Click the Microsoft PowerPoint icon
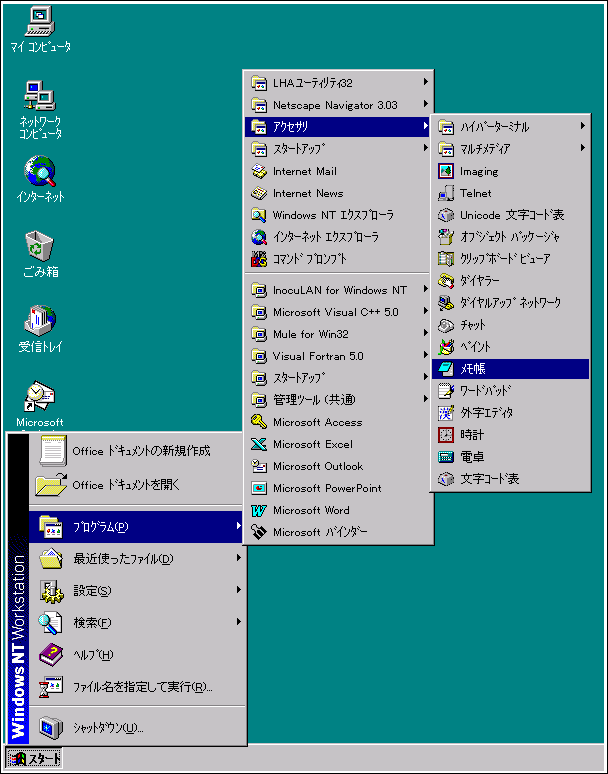 click(259, 488)
